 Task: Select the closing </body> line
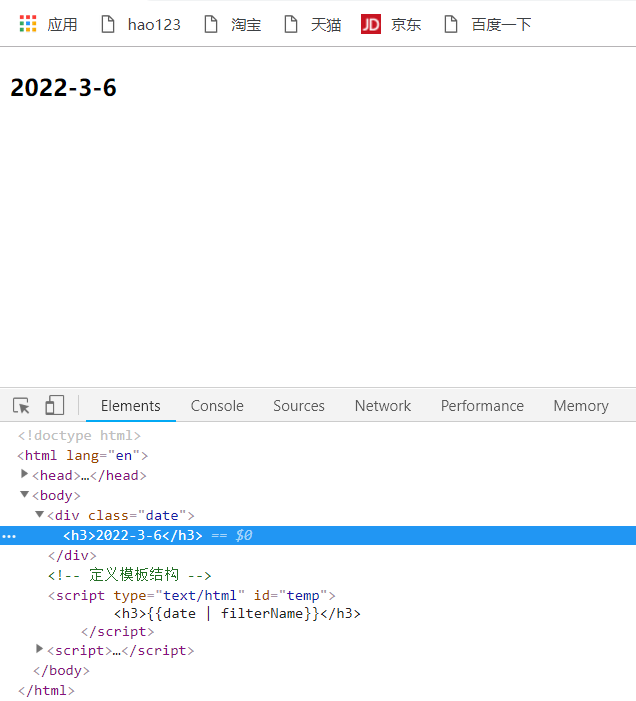pyautogui.click(x=61, y=671)
